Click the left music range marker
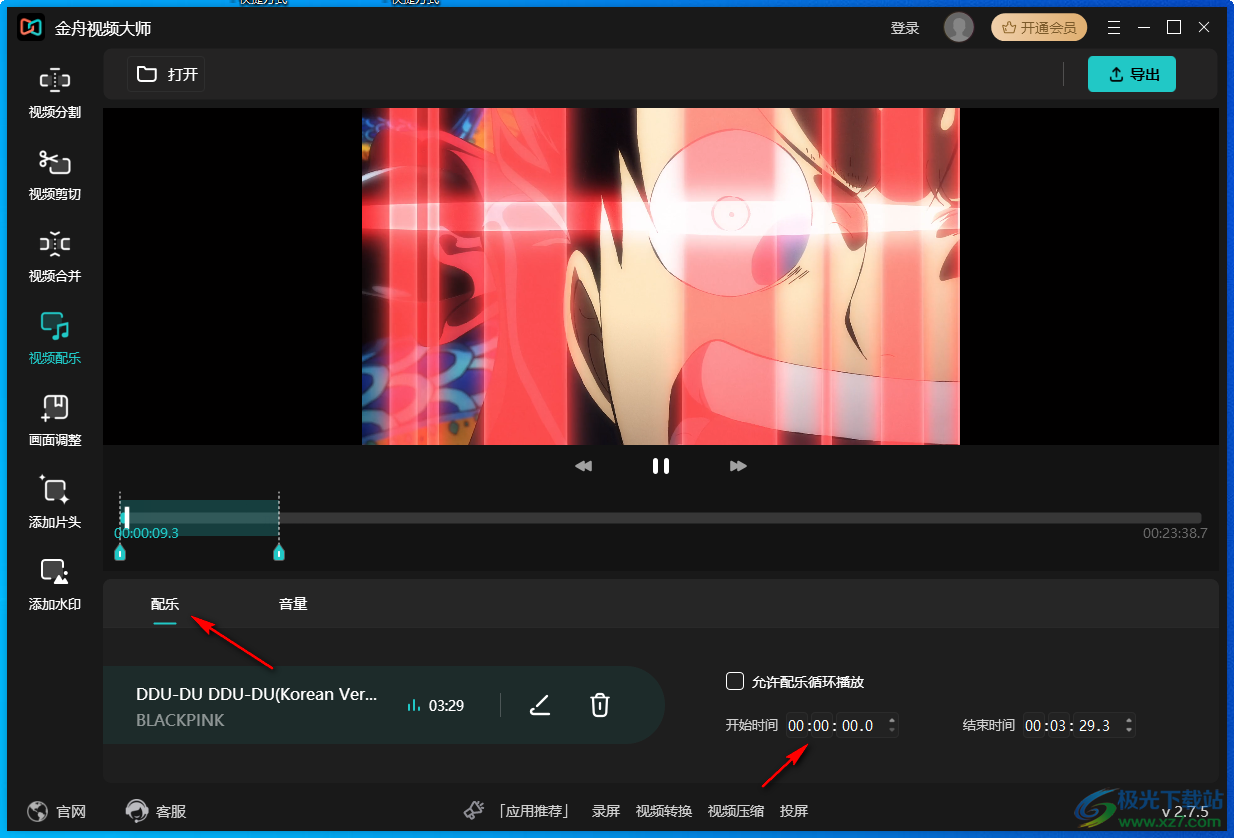Screen dimensions: 1234x838 [120, 552]
